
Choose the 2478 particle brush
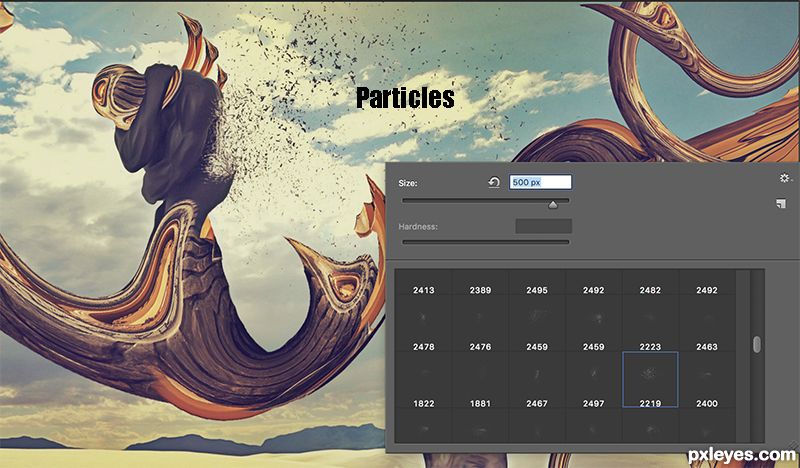click(x=423, y=324)
